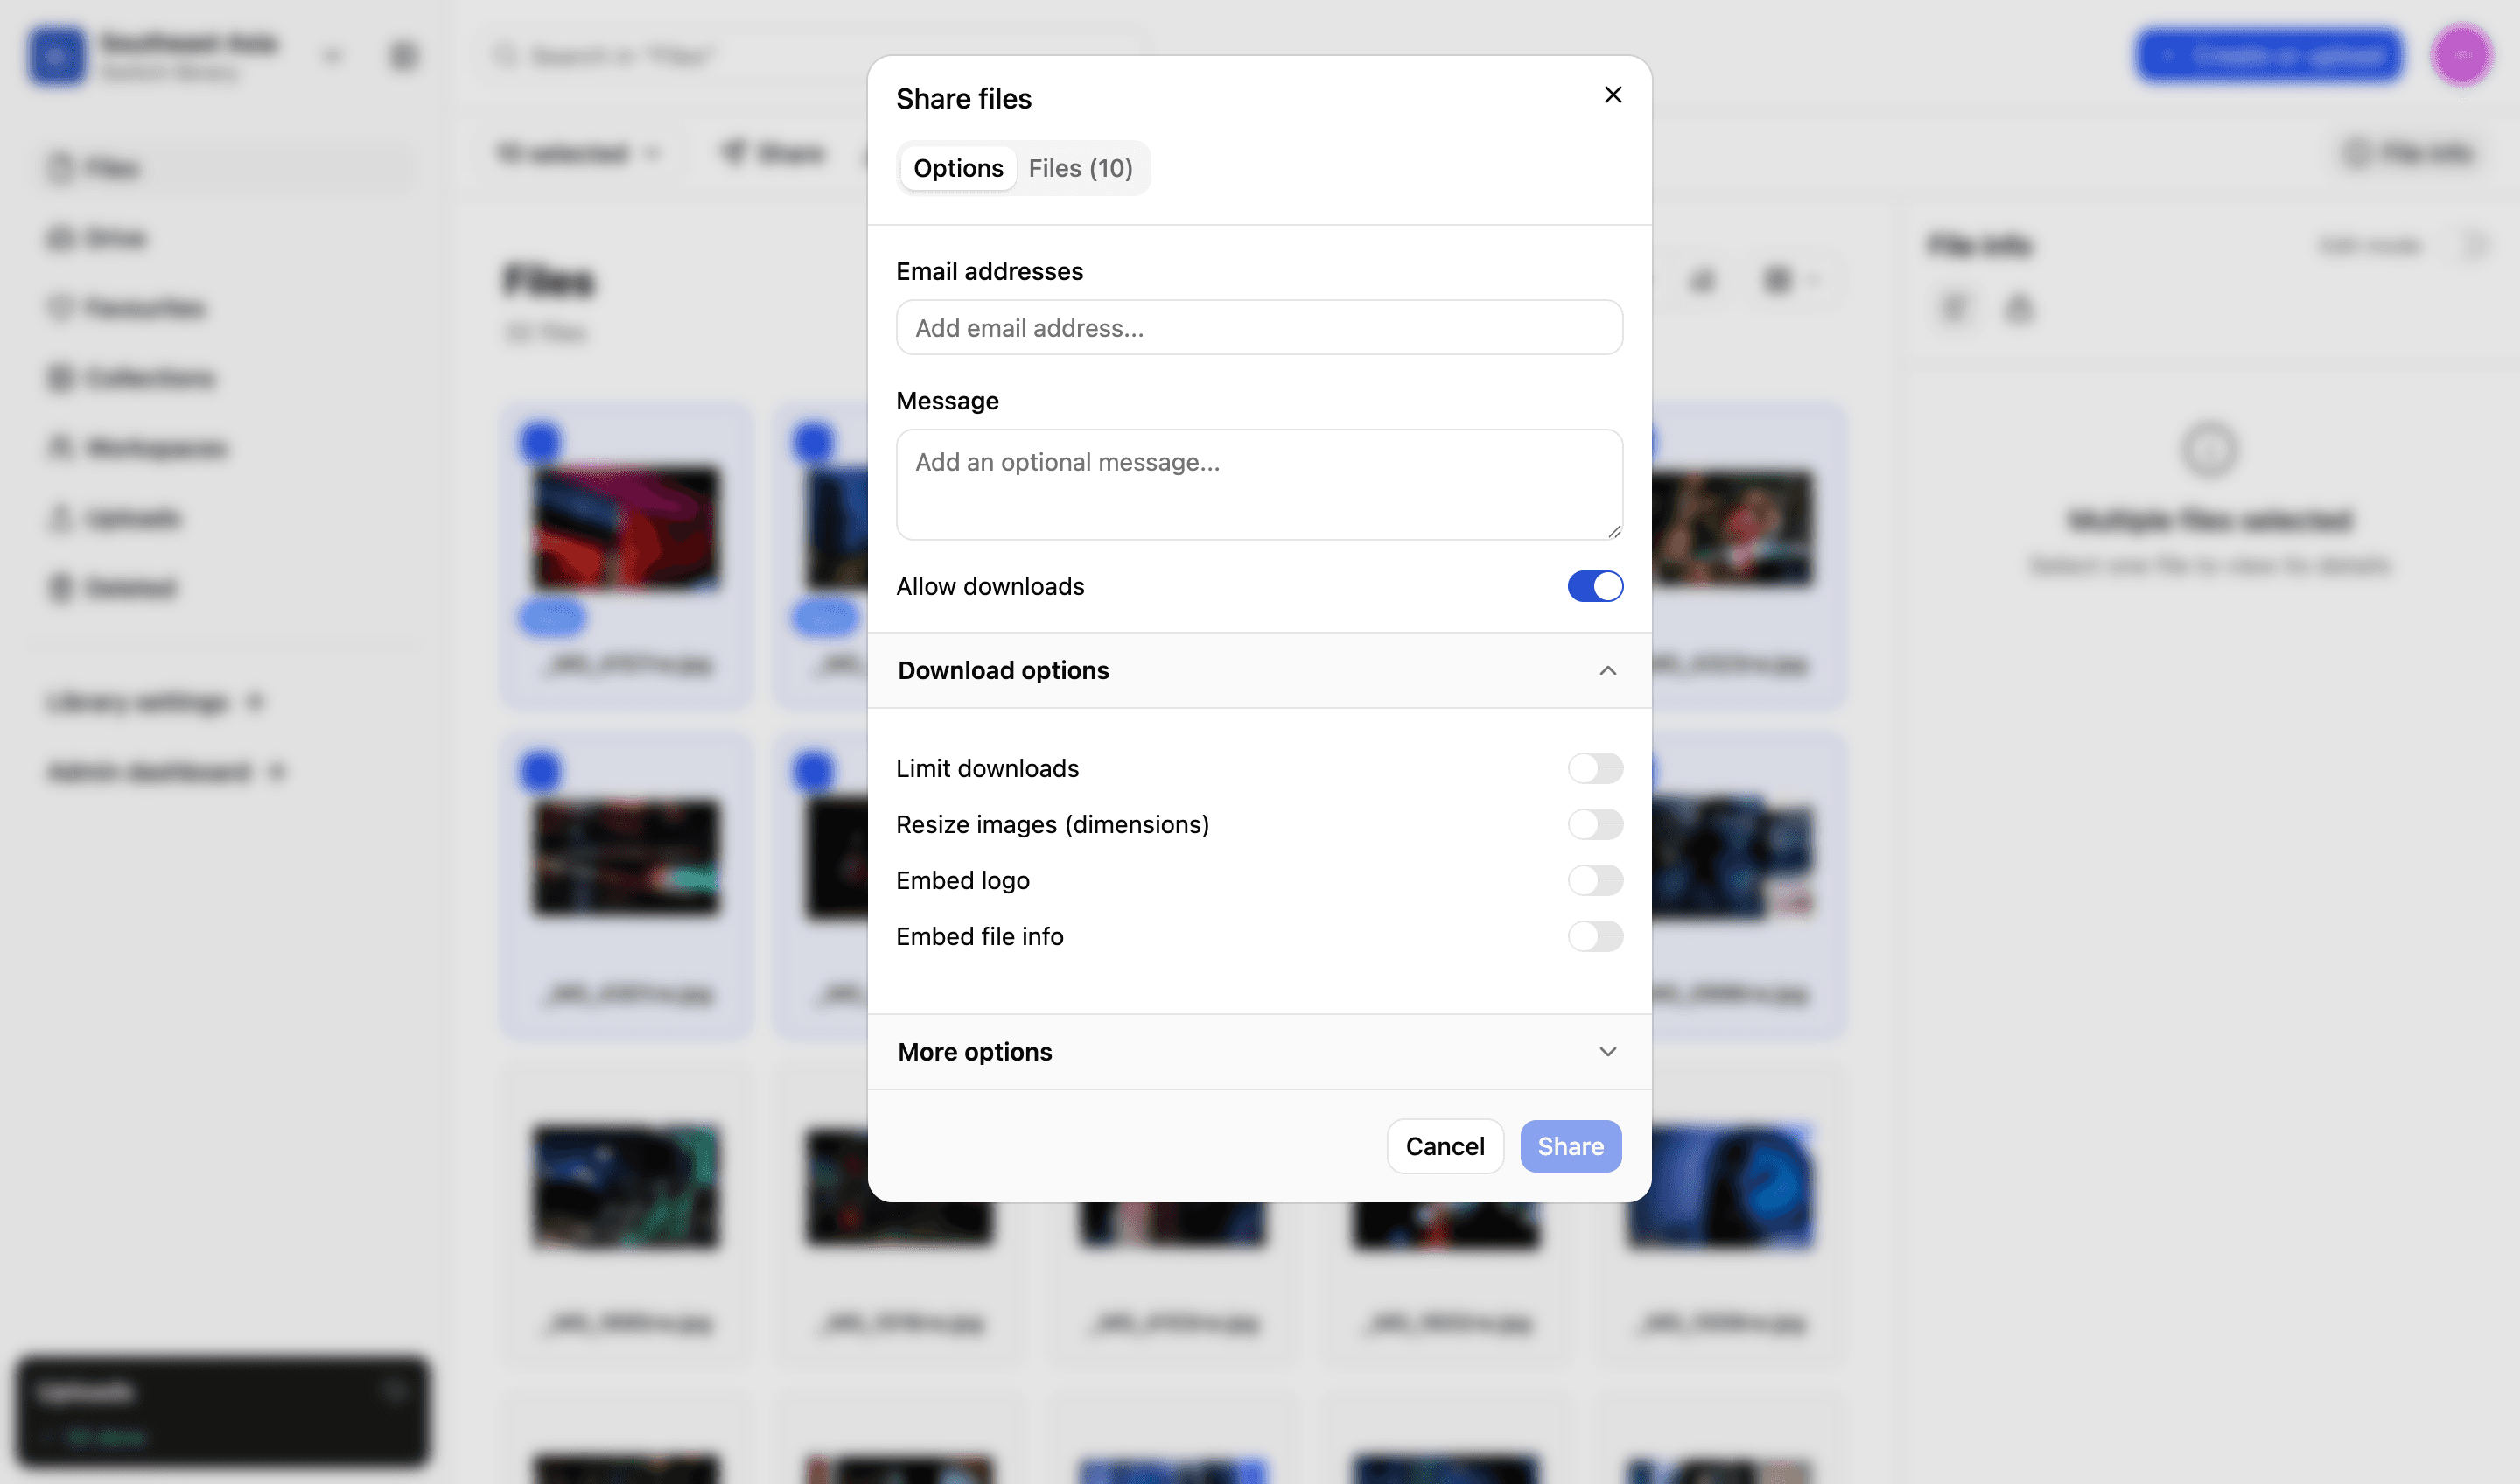
Task: Open the user avatar menu
Action: 2461,56
